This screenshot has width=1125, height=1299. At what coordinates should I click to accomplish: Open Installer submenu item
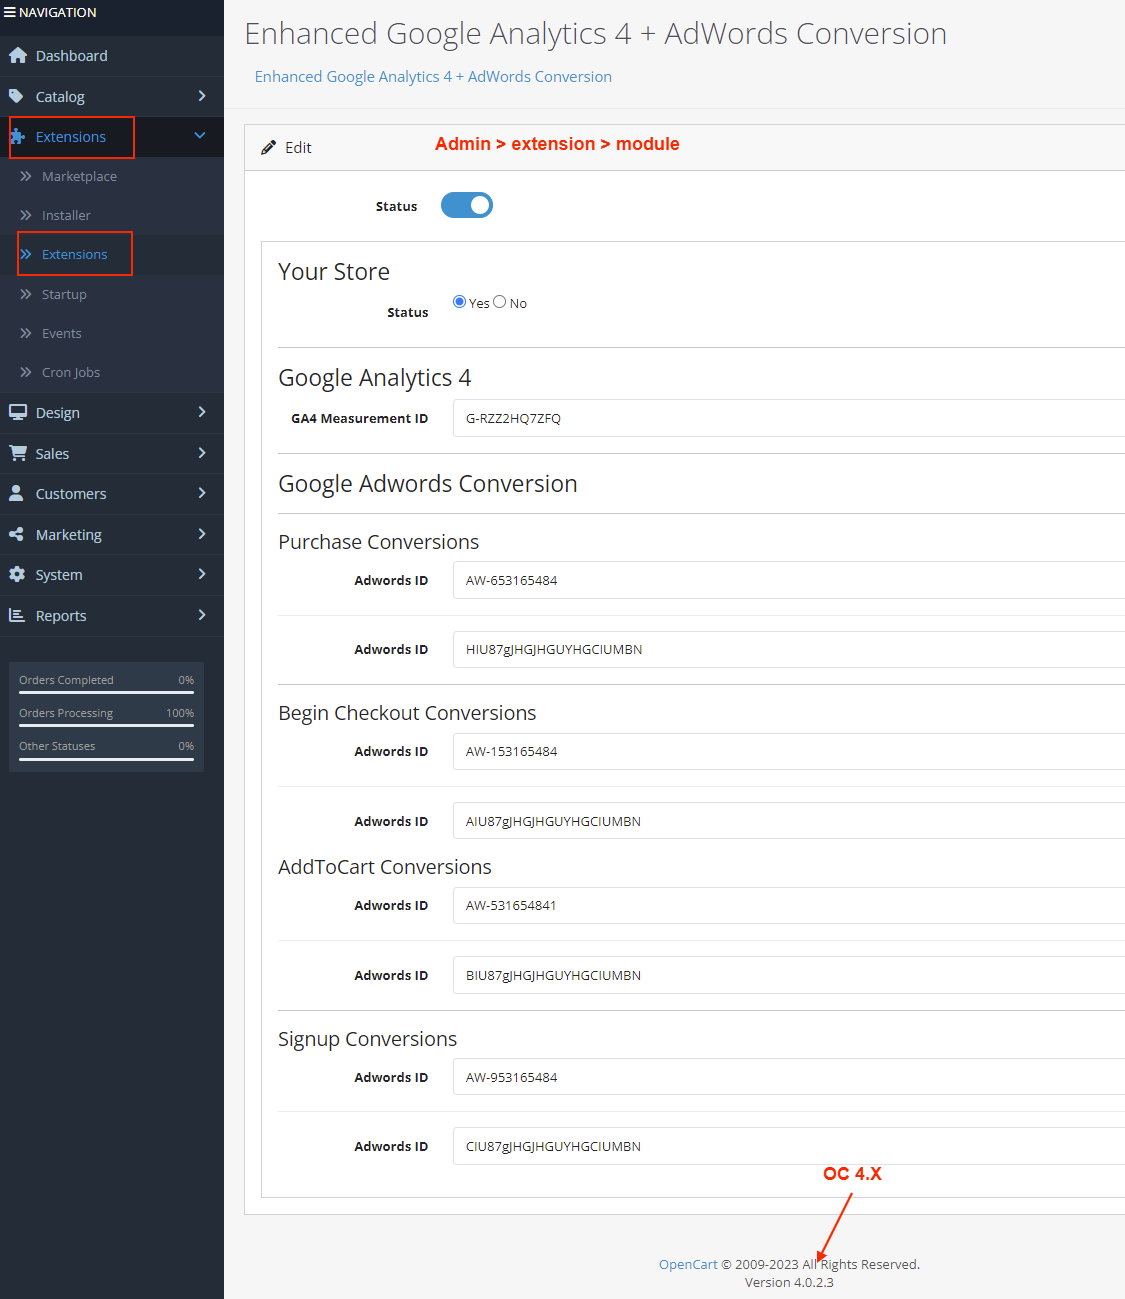point(112,215)
